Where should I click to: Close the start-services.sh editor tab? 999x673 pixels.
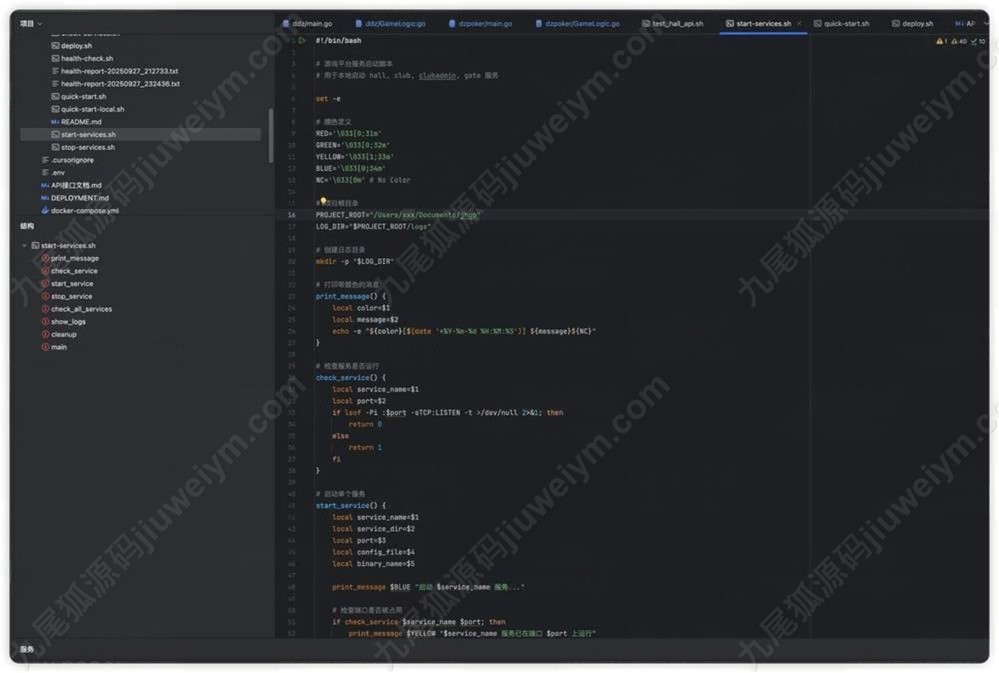click(x=799, y=23)
